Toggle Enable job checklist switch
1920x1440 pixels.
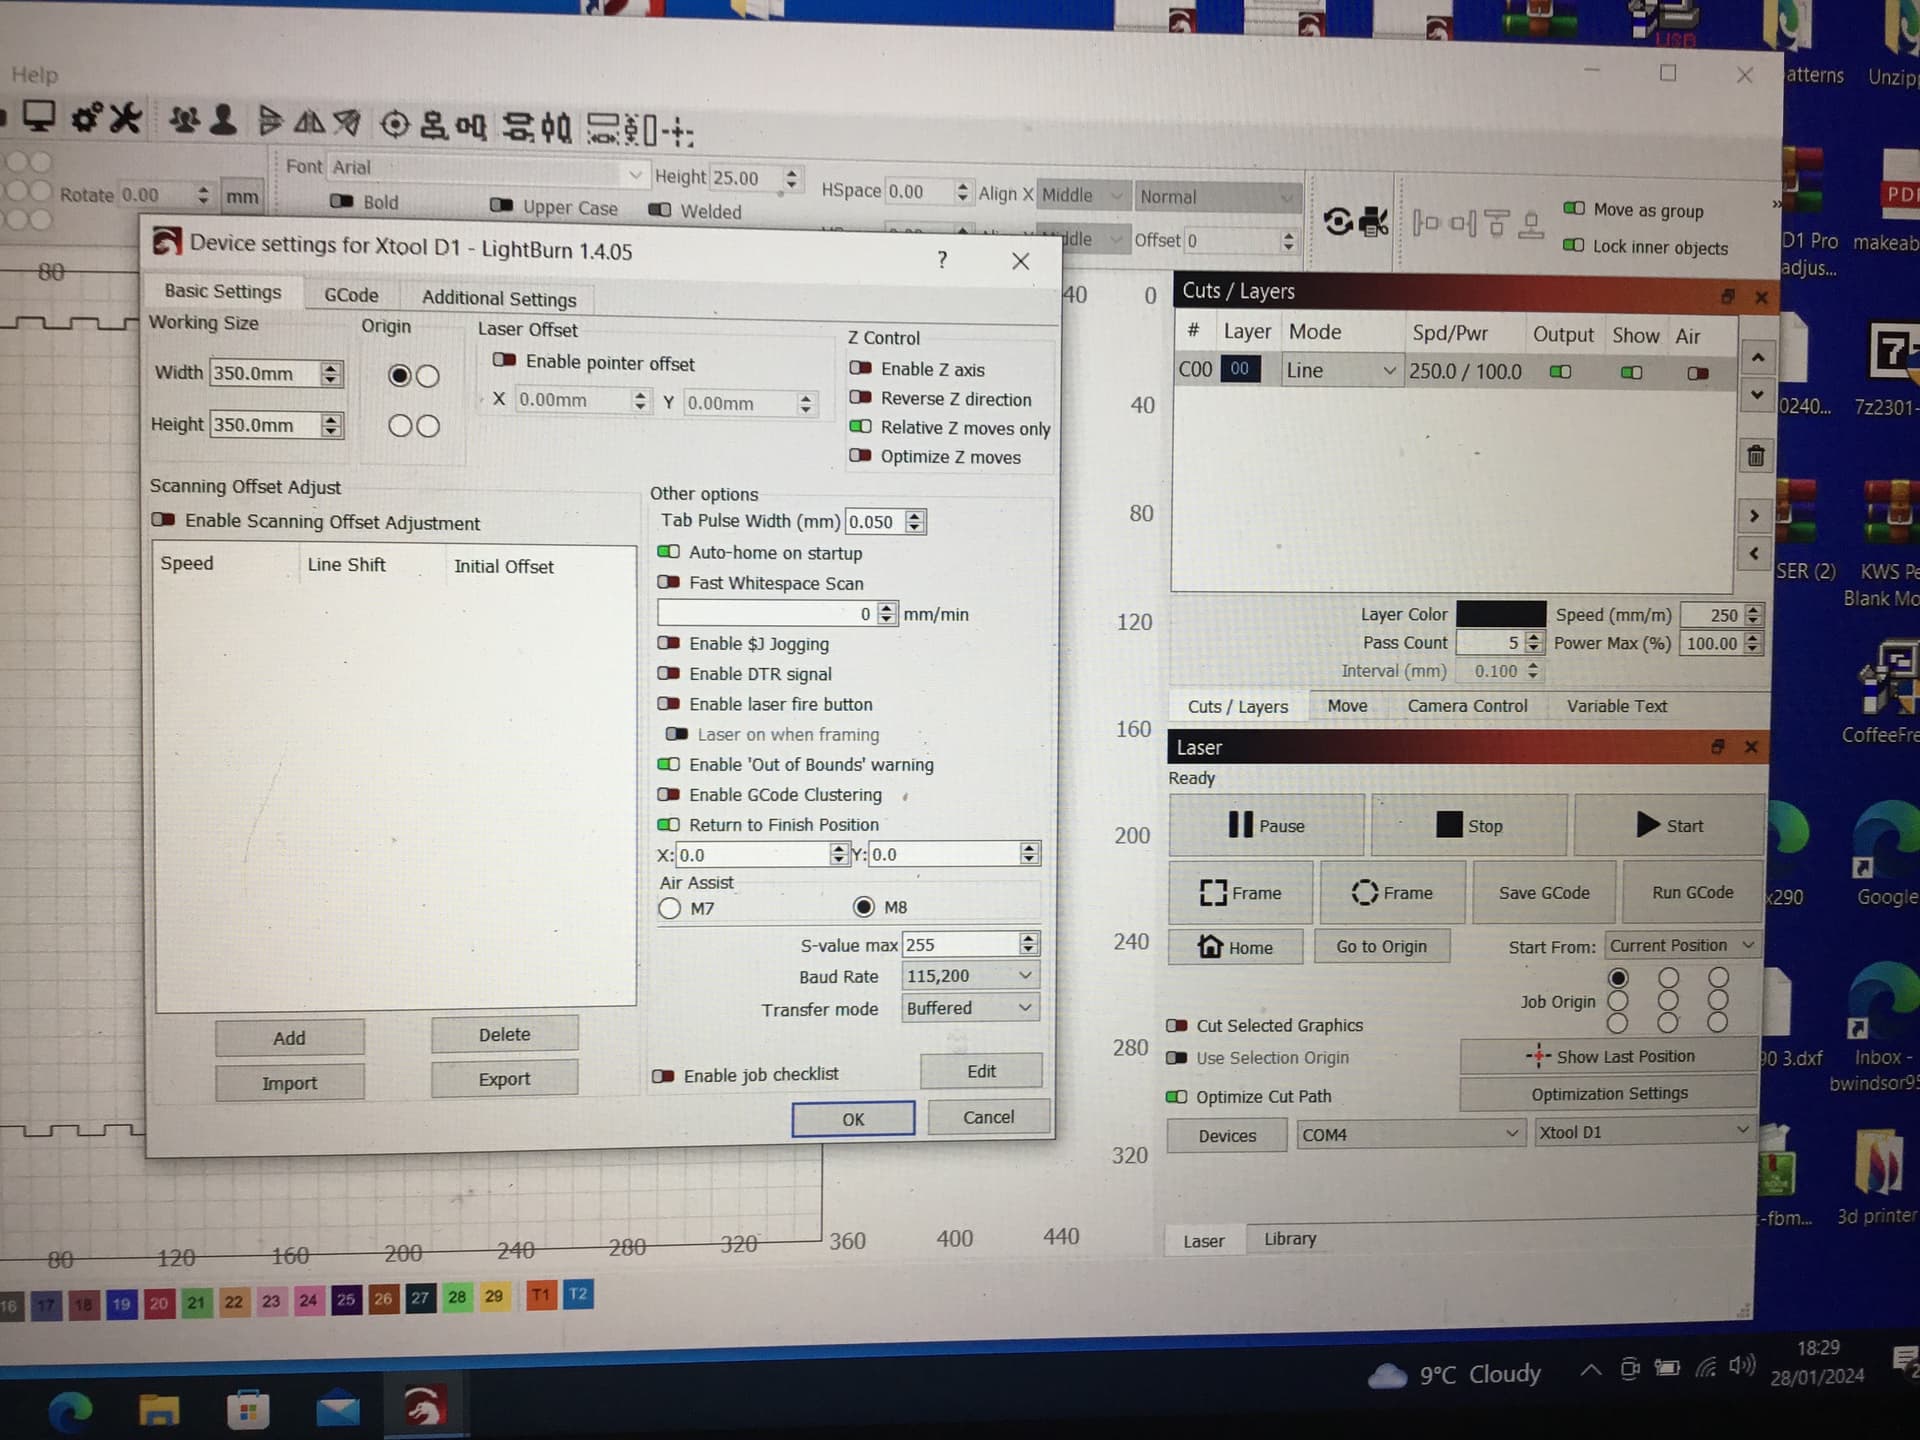pyautogui.click(x=663, y=1076)
